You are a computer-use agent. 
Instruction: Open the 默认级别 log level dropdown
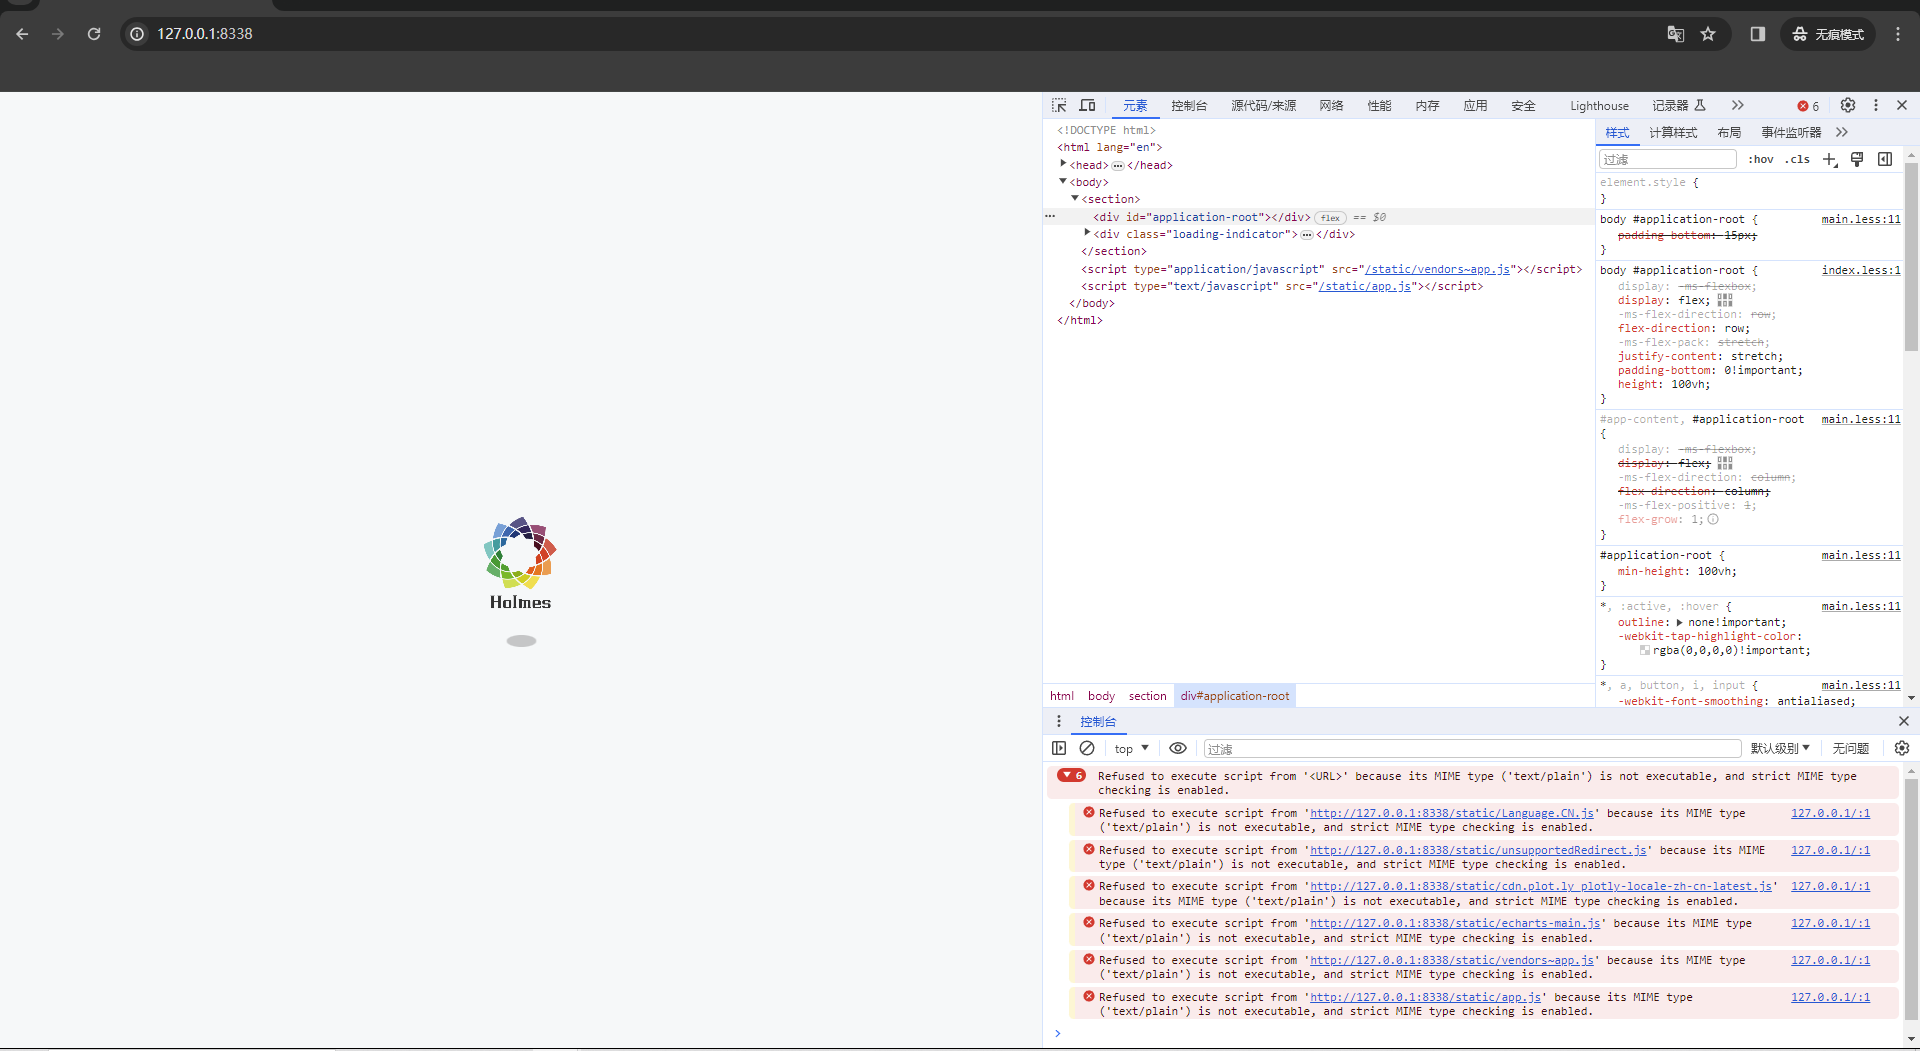pyautogui.click(x=1780, y=748)
